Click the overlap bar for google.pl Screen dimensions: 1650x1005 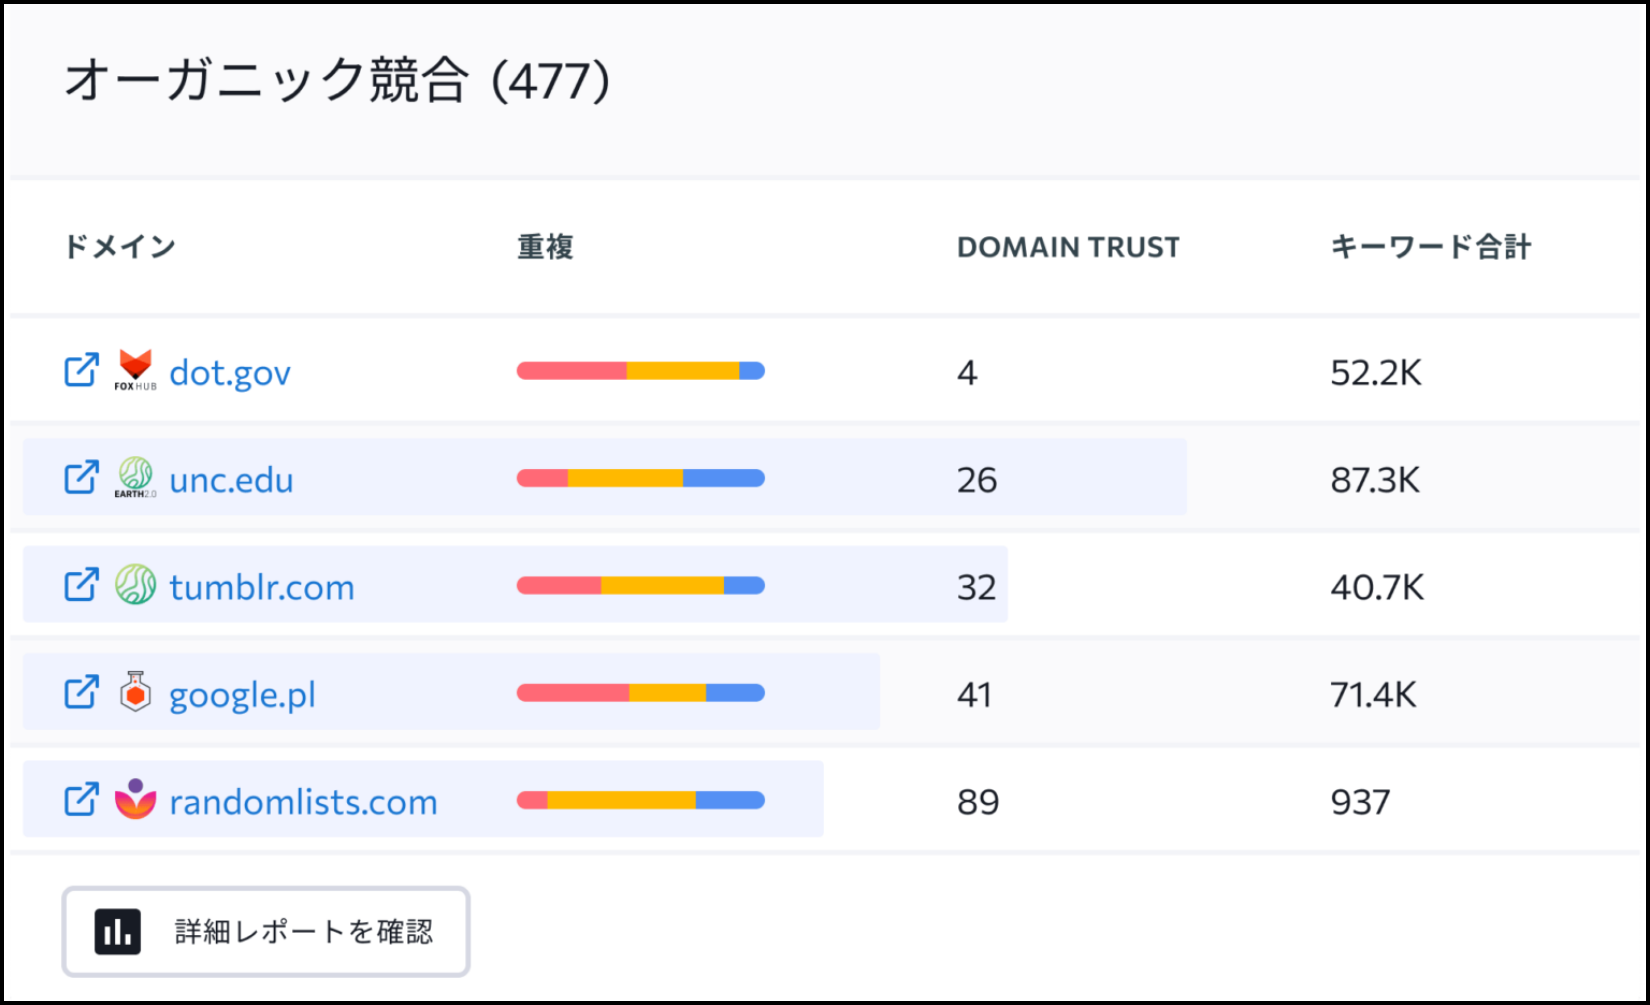(641, 692)
